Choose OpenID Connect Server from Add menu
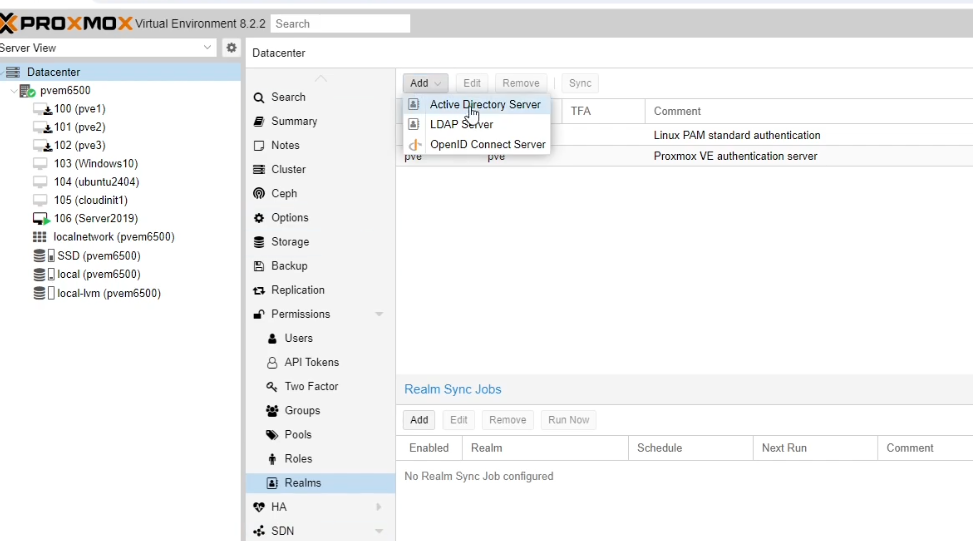The image size is (973, 541). click(x=477, y=144)
